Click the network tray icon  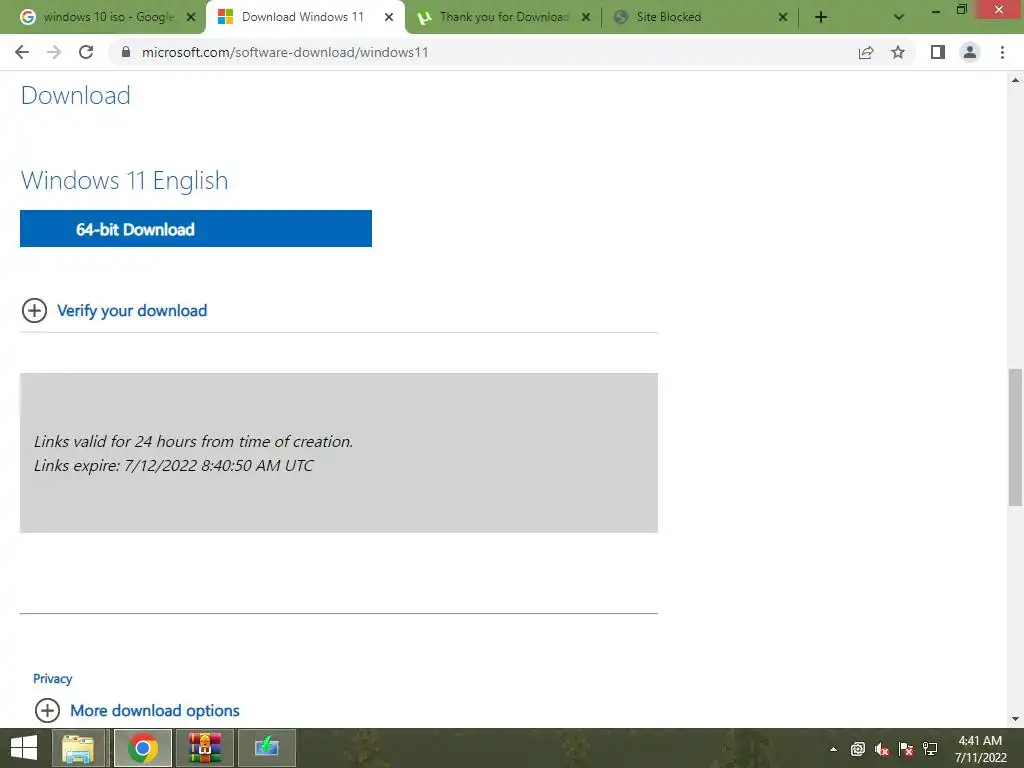click(930, 749)
